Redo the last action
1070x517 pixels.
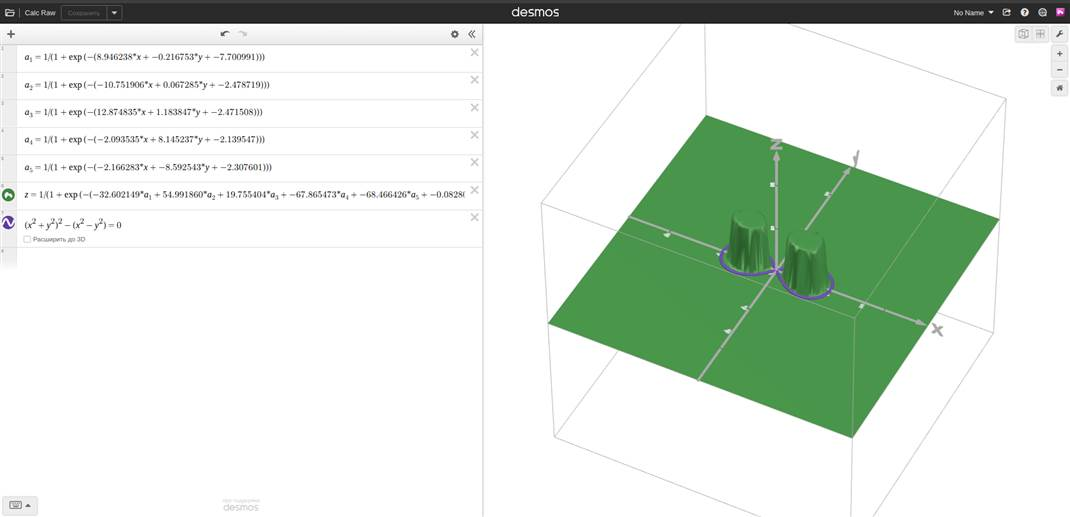242,33
